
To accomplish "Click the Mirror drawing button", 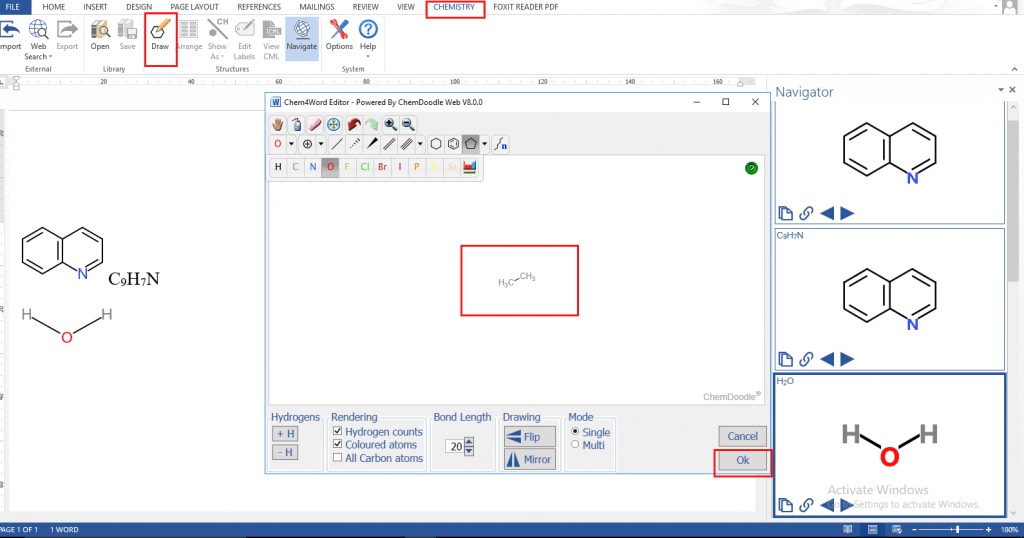I will click(x=530, y=460).
